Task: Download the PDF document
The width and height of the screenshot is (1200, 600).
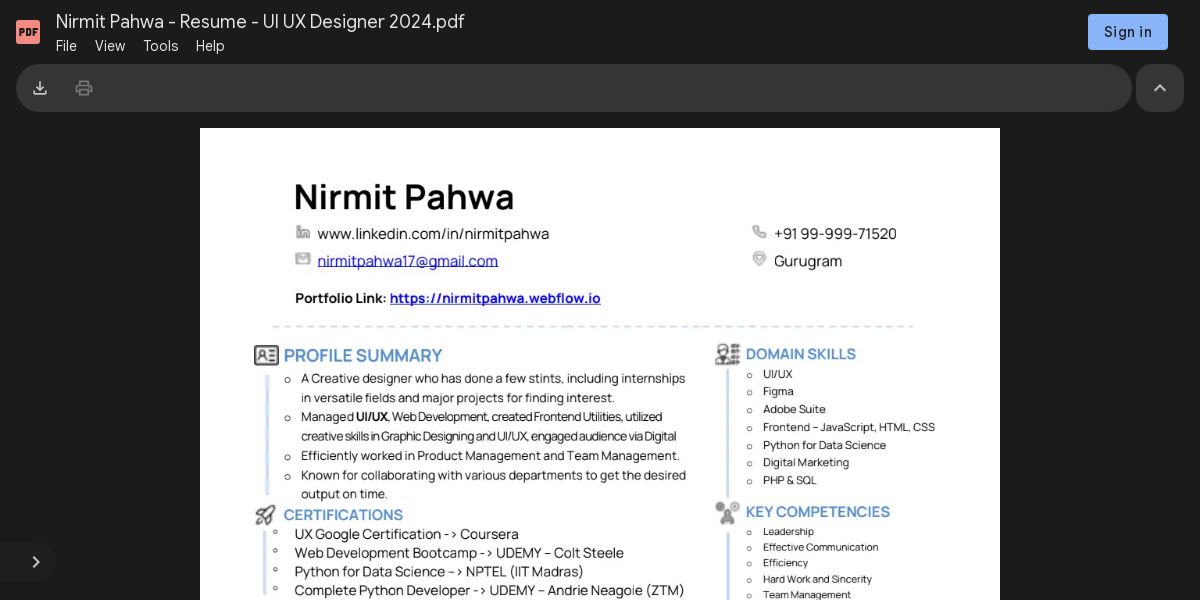Action: click(40, 88)
